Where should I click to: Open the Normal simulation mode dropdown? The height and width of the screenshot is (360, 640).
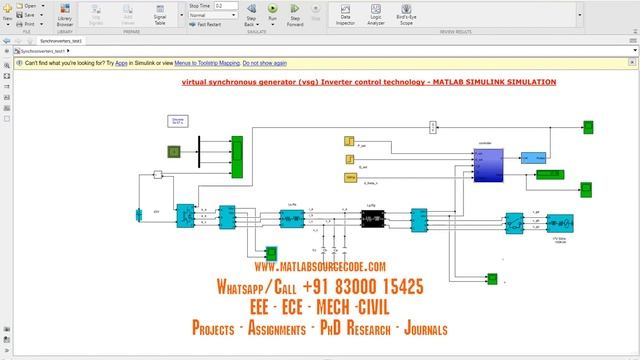(213, 15)
